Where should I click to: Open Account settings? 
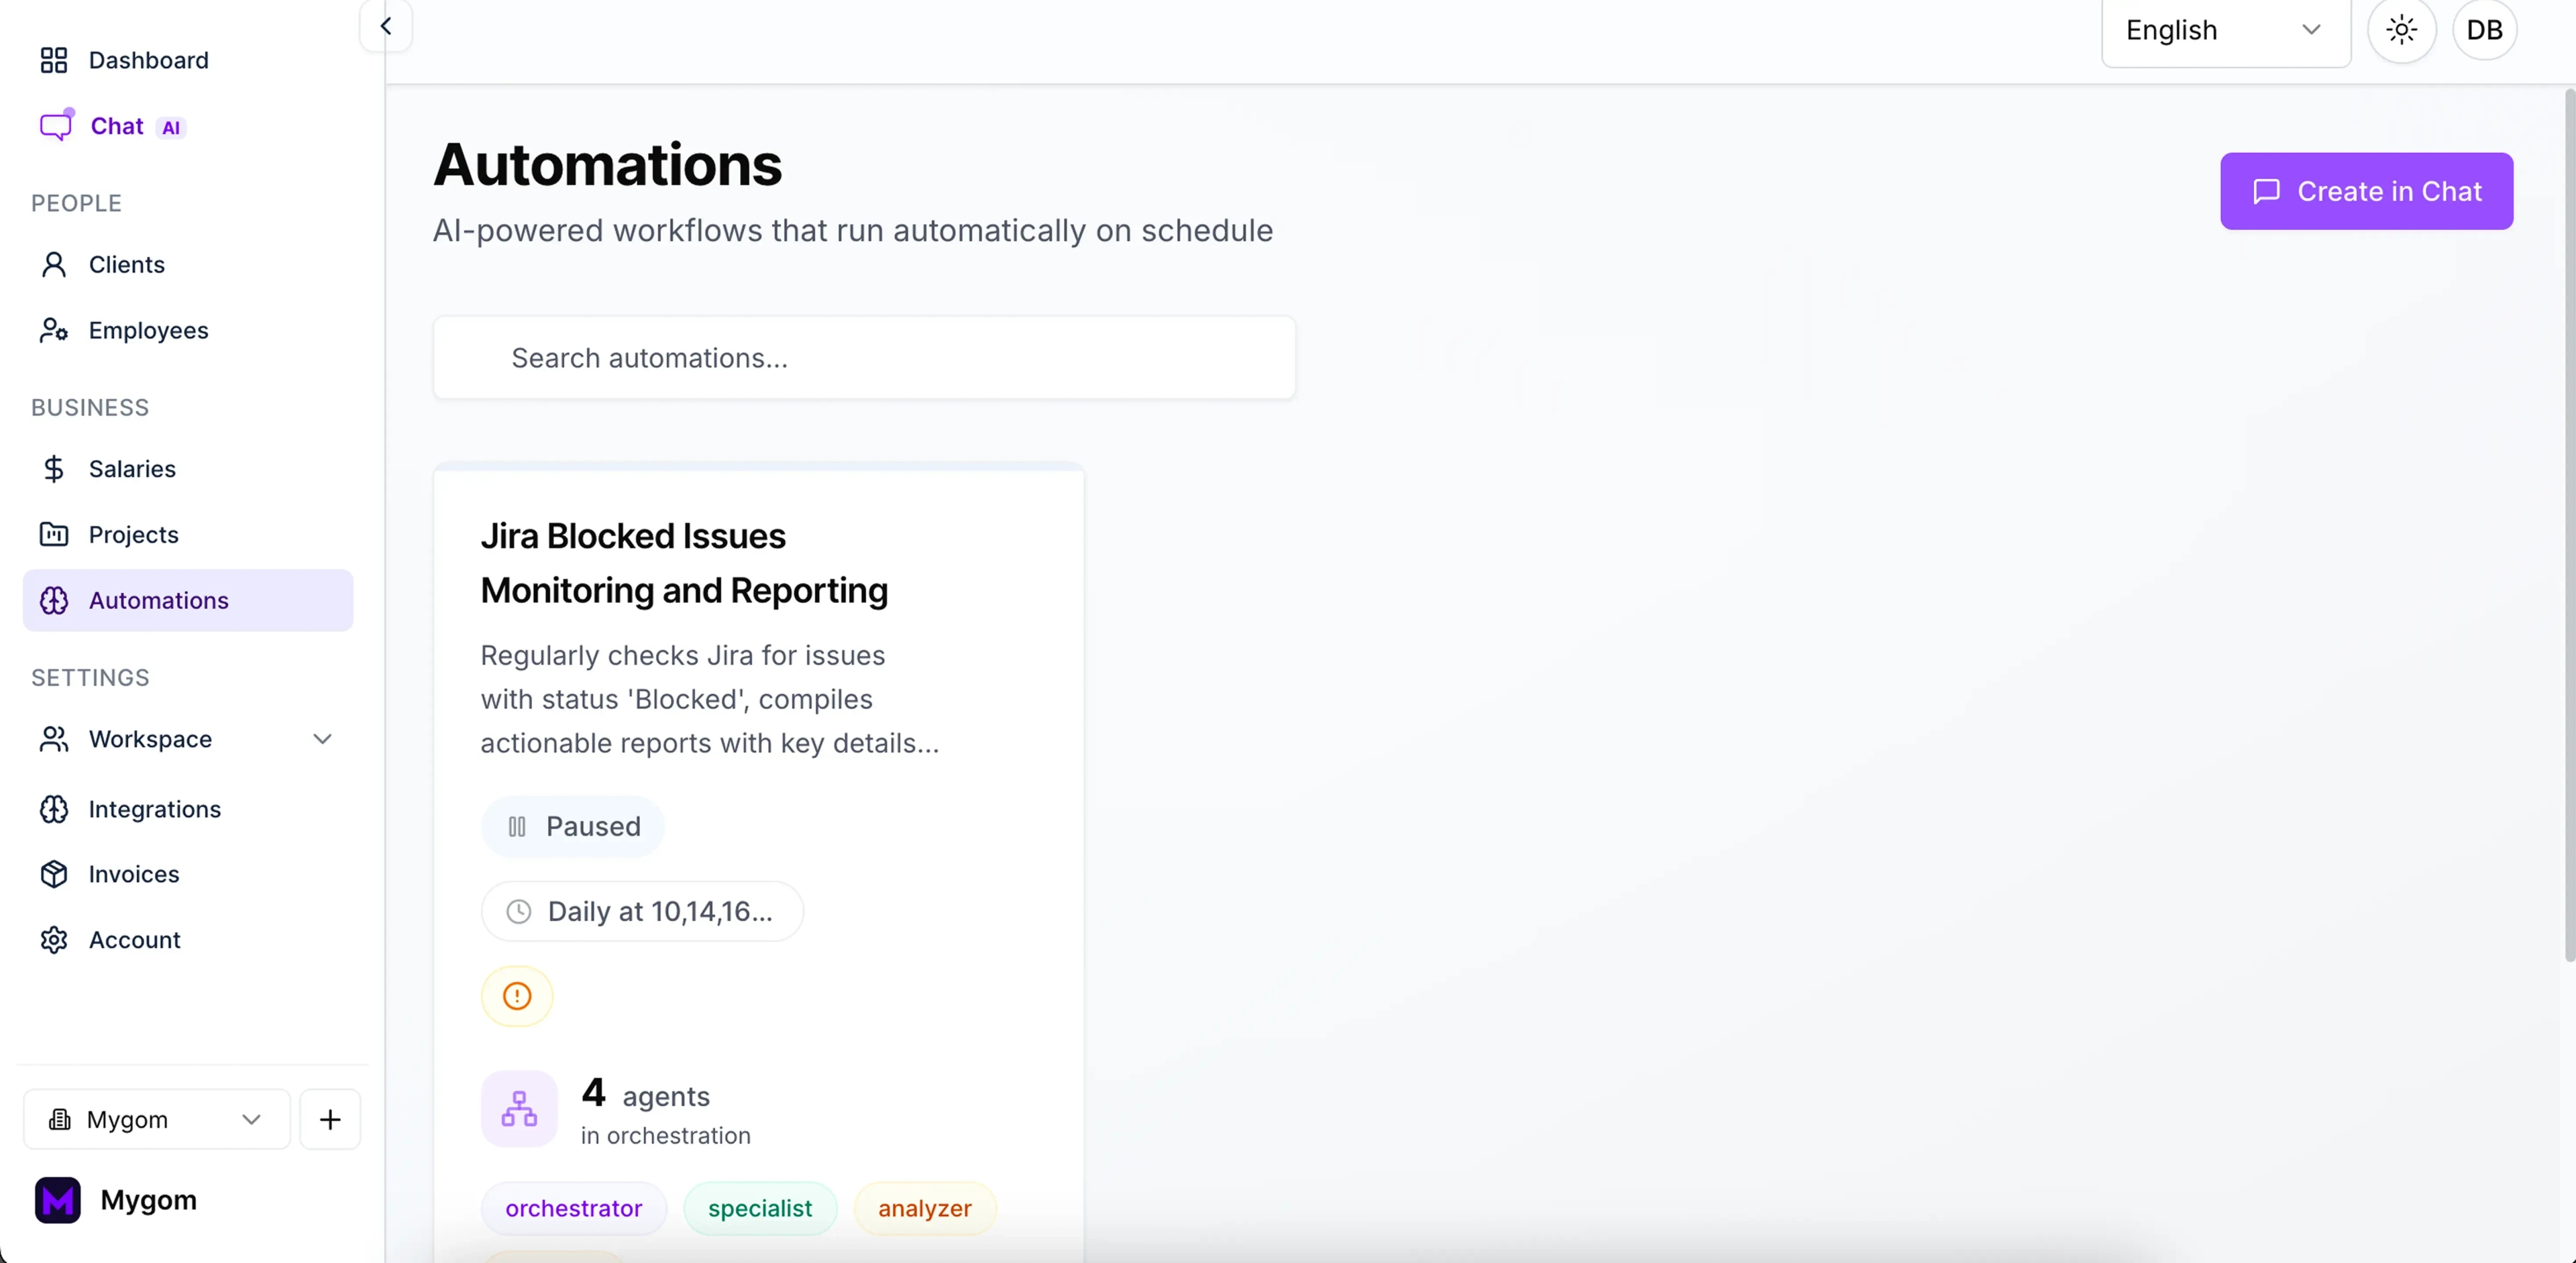coord(134,939)
